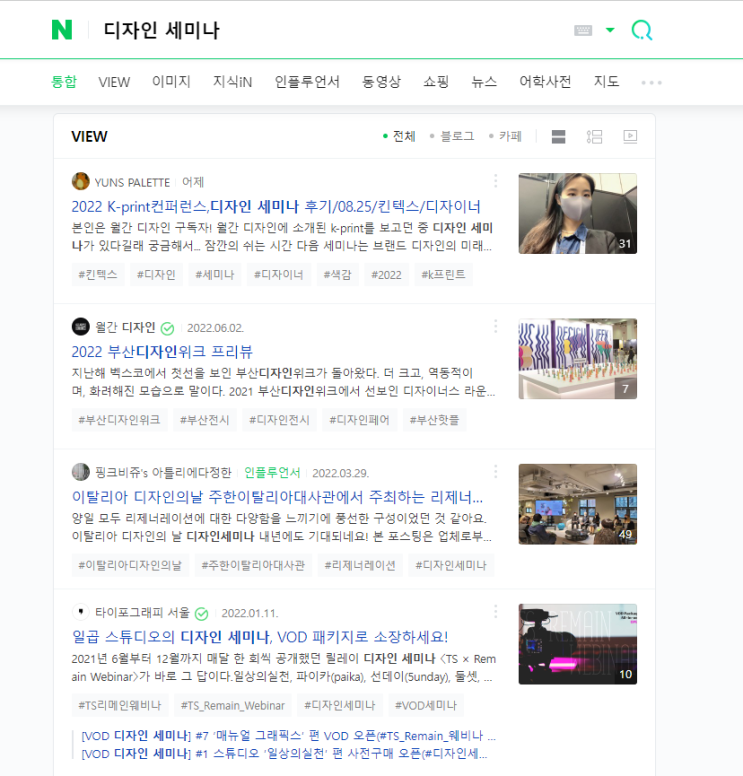Open the Remain Webinar camera thumbnail

click(578, 644)
